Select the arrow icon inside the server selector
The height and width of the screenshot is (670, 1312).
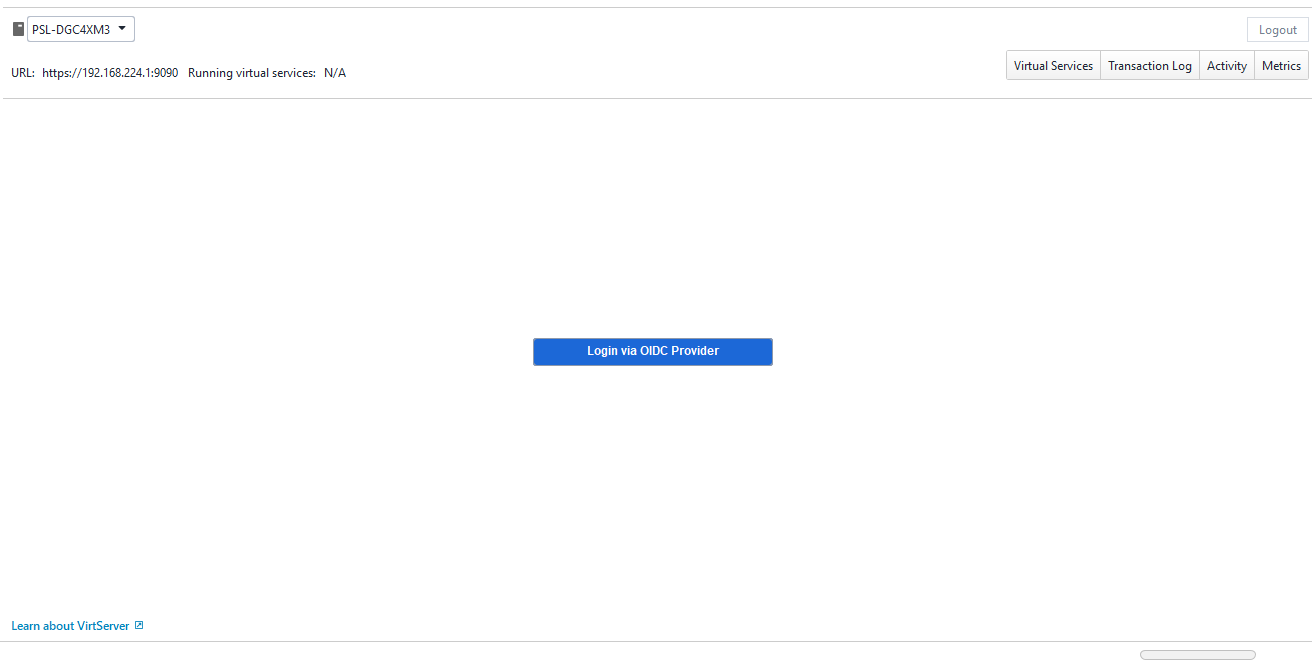pyautogui.click(x=121, y=28)
